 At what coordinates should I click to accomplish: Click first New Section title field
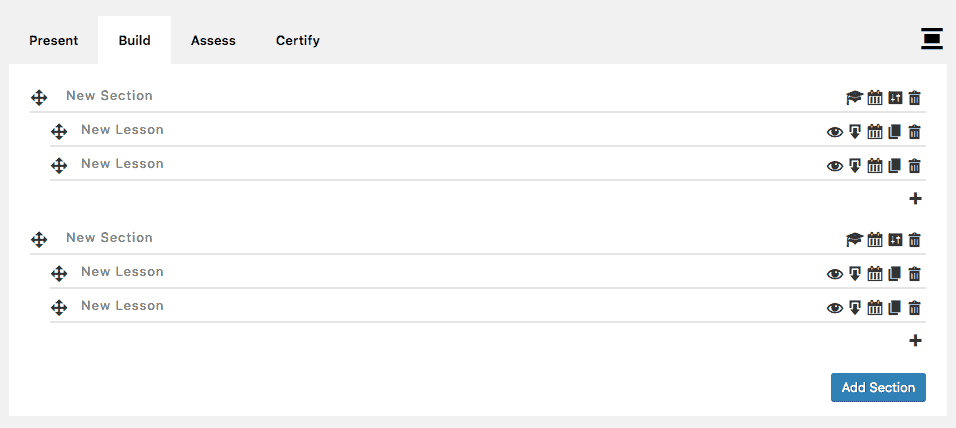451,96
